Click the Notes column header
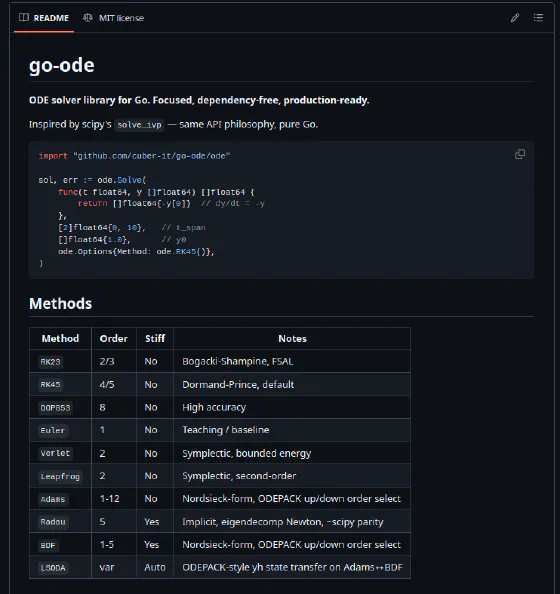 (292, 338)
